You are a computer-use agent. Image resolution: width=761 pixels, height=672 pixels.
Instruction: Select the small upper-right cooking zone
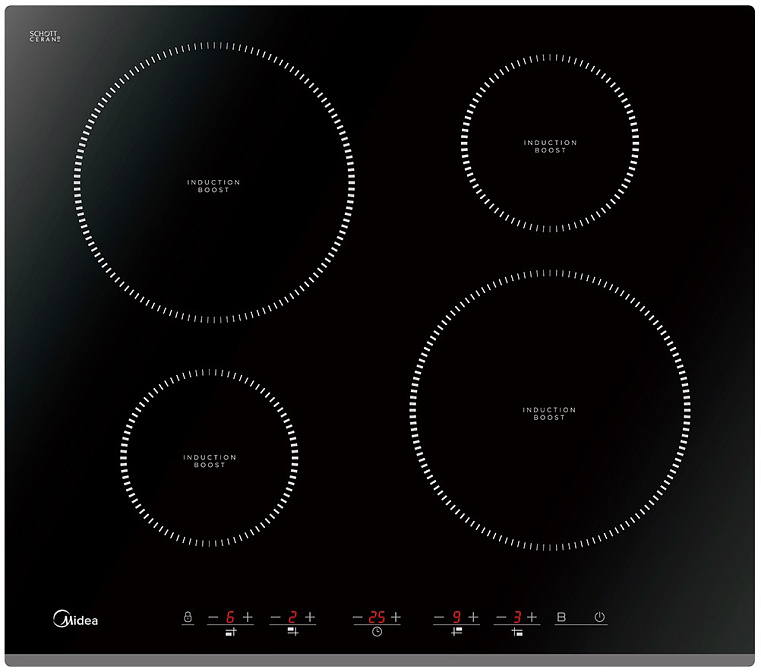550,143
